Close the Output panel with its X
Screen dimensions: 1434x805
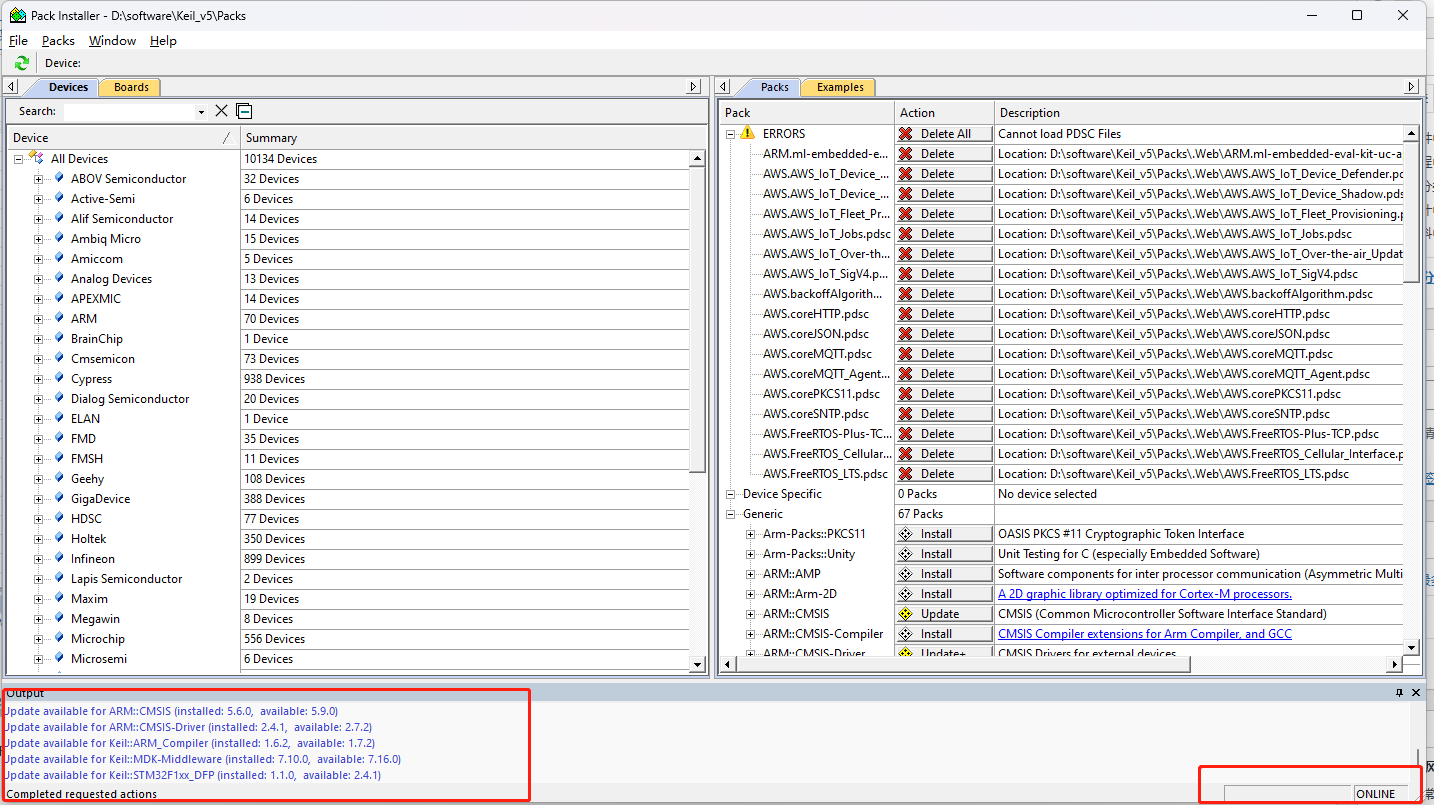click(1416, 692)
